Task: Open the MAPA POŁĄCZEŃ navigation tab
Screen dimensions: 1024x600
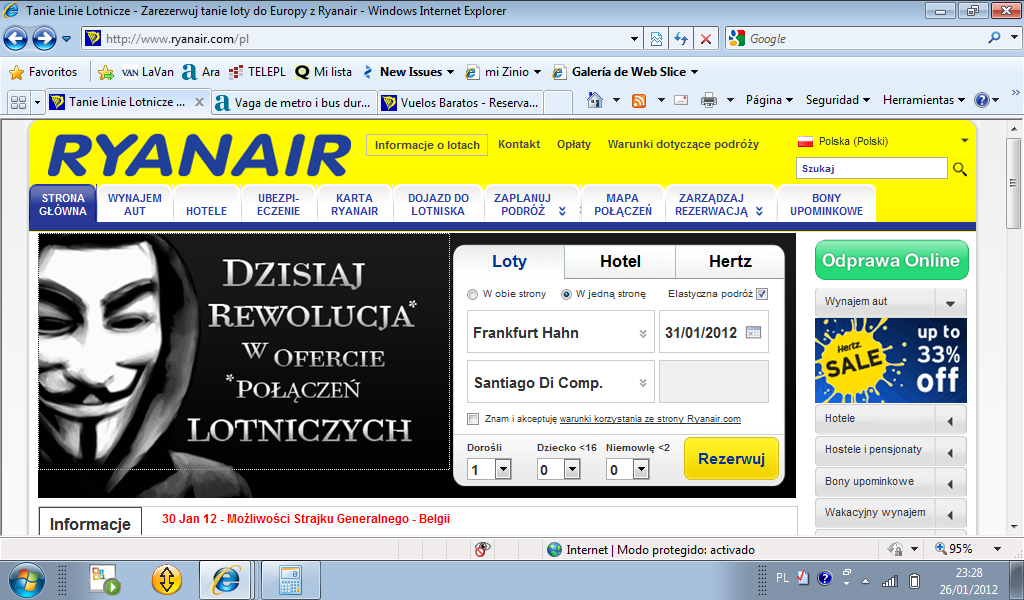Action: click(x=622, y=204)
